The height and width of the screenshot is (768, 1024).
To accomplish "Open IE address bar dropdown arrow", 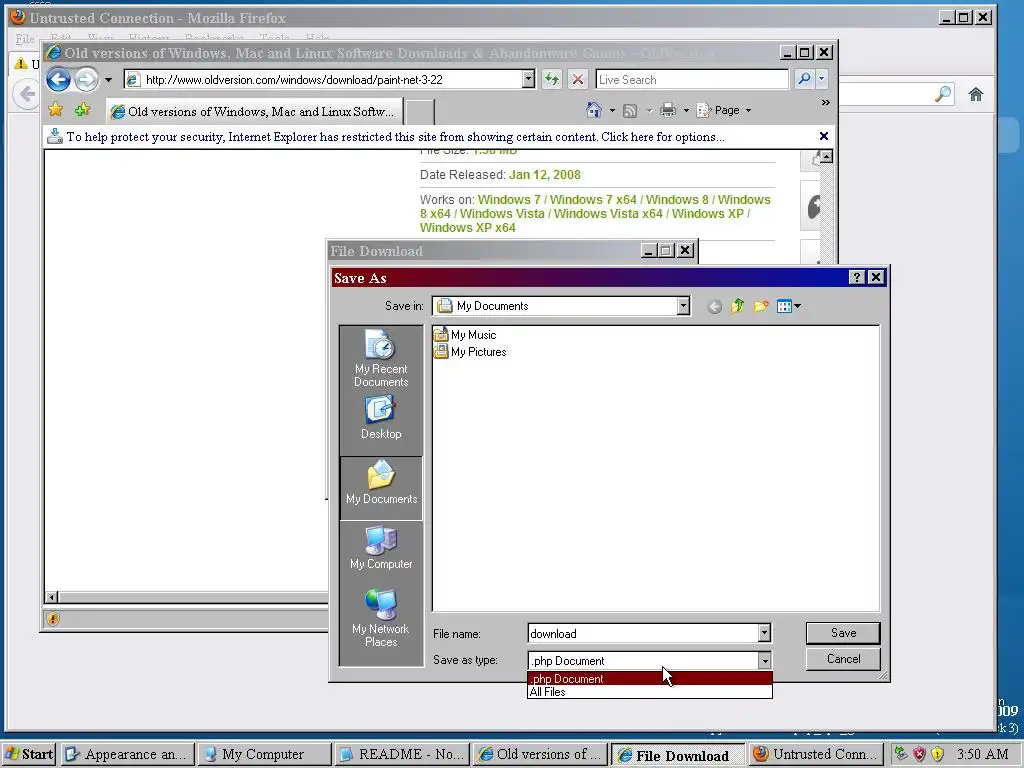I will pos(528,80).
